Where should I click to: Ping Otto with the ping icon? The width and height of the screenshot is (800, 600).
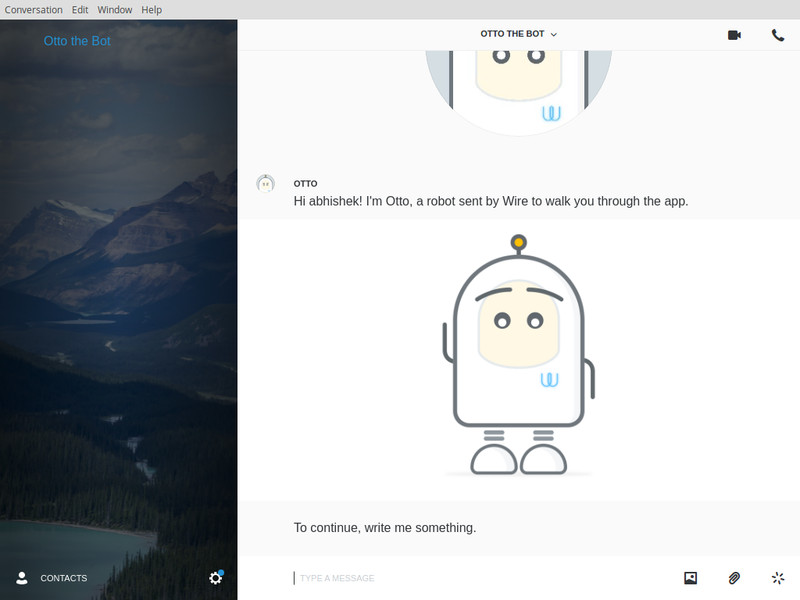(777, 578)
